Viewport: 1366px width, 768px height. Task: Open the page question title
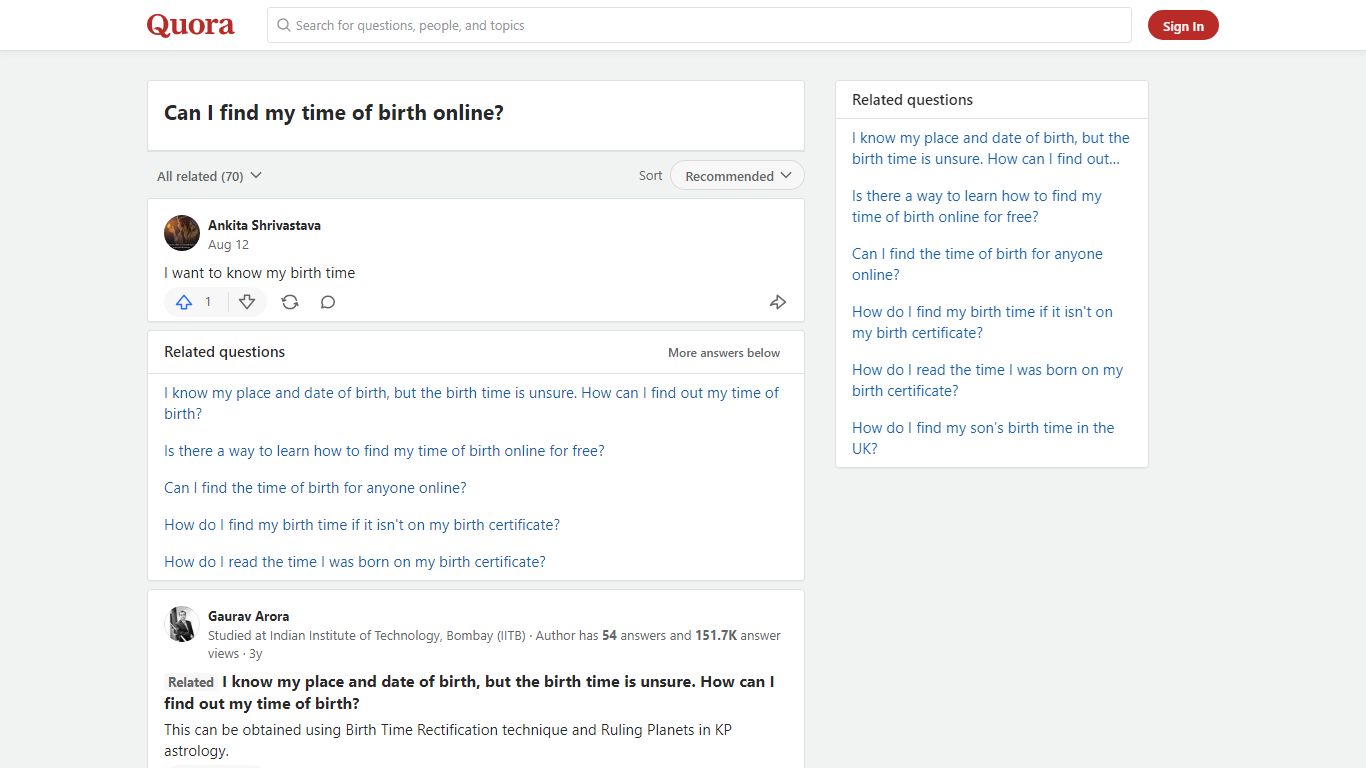(334, 113)
